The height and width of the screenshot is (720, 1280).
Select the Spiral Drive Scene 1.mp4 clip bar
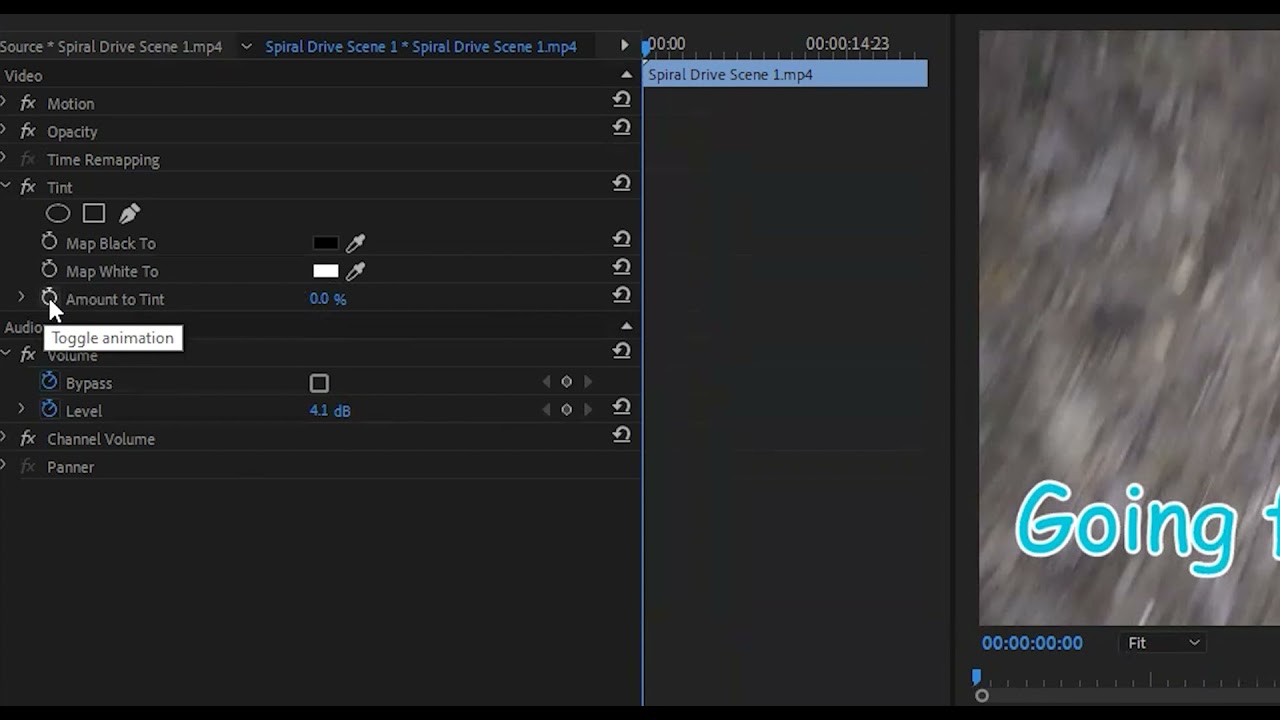coord(787,74)
